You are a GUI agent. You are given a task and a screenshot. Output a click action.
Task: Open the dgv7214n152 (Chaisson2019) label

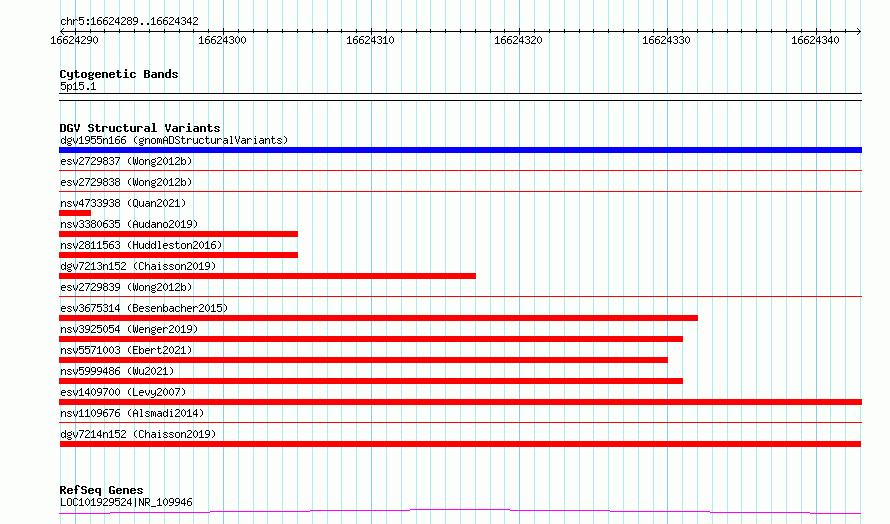[x=138, y=434]
